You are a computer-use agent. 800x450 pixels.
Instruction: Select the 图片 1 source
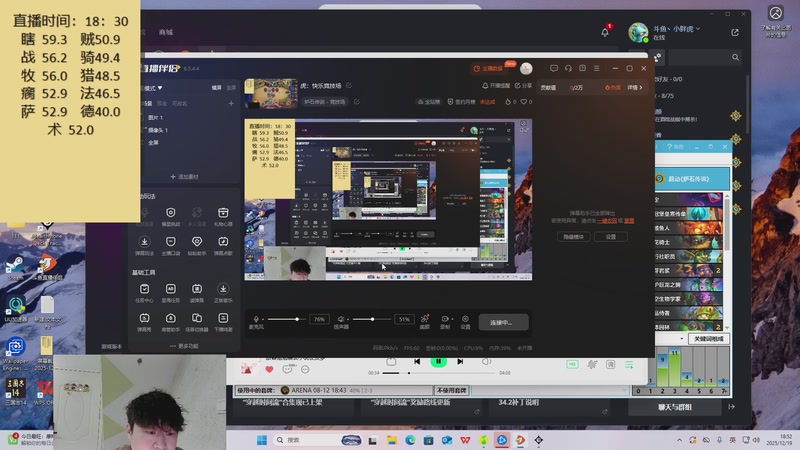155,117
